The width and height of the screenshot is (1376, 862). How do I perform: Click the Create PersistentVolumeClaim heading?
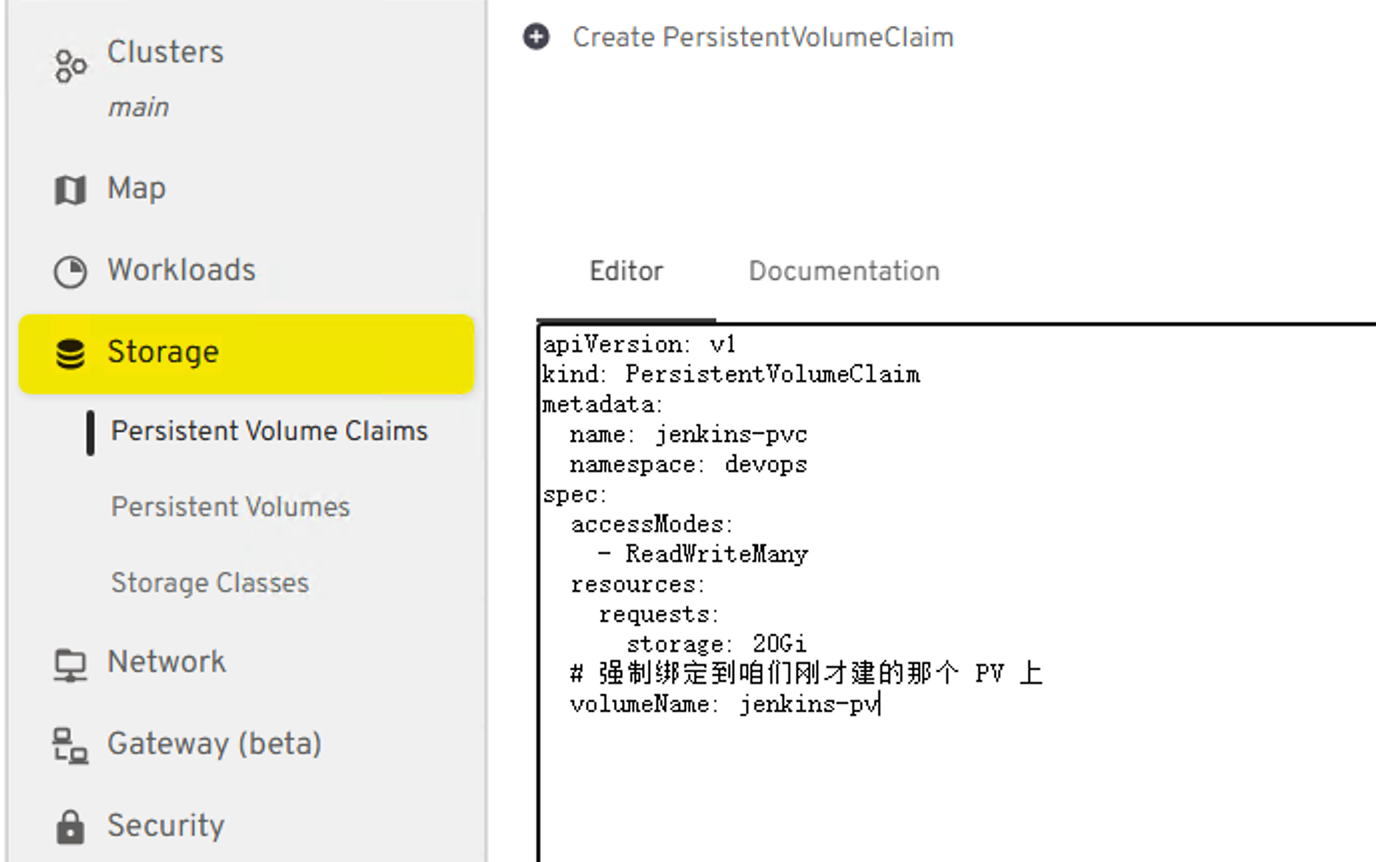tap(762, 38)
